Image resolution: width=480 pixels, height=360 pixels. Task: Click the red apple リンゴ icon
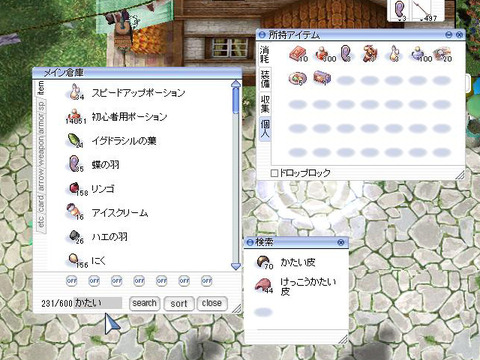74,188
